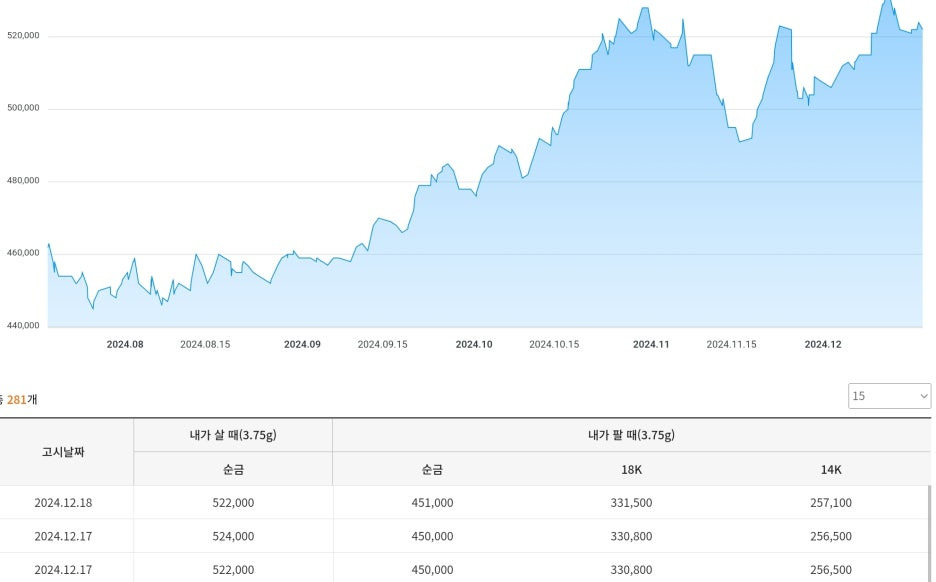Click 330,800 in the 524,000 row

point(632,536)
